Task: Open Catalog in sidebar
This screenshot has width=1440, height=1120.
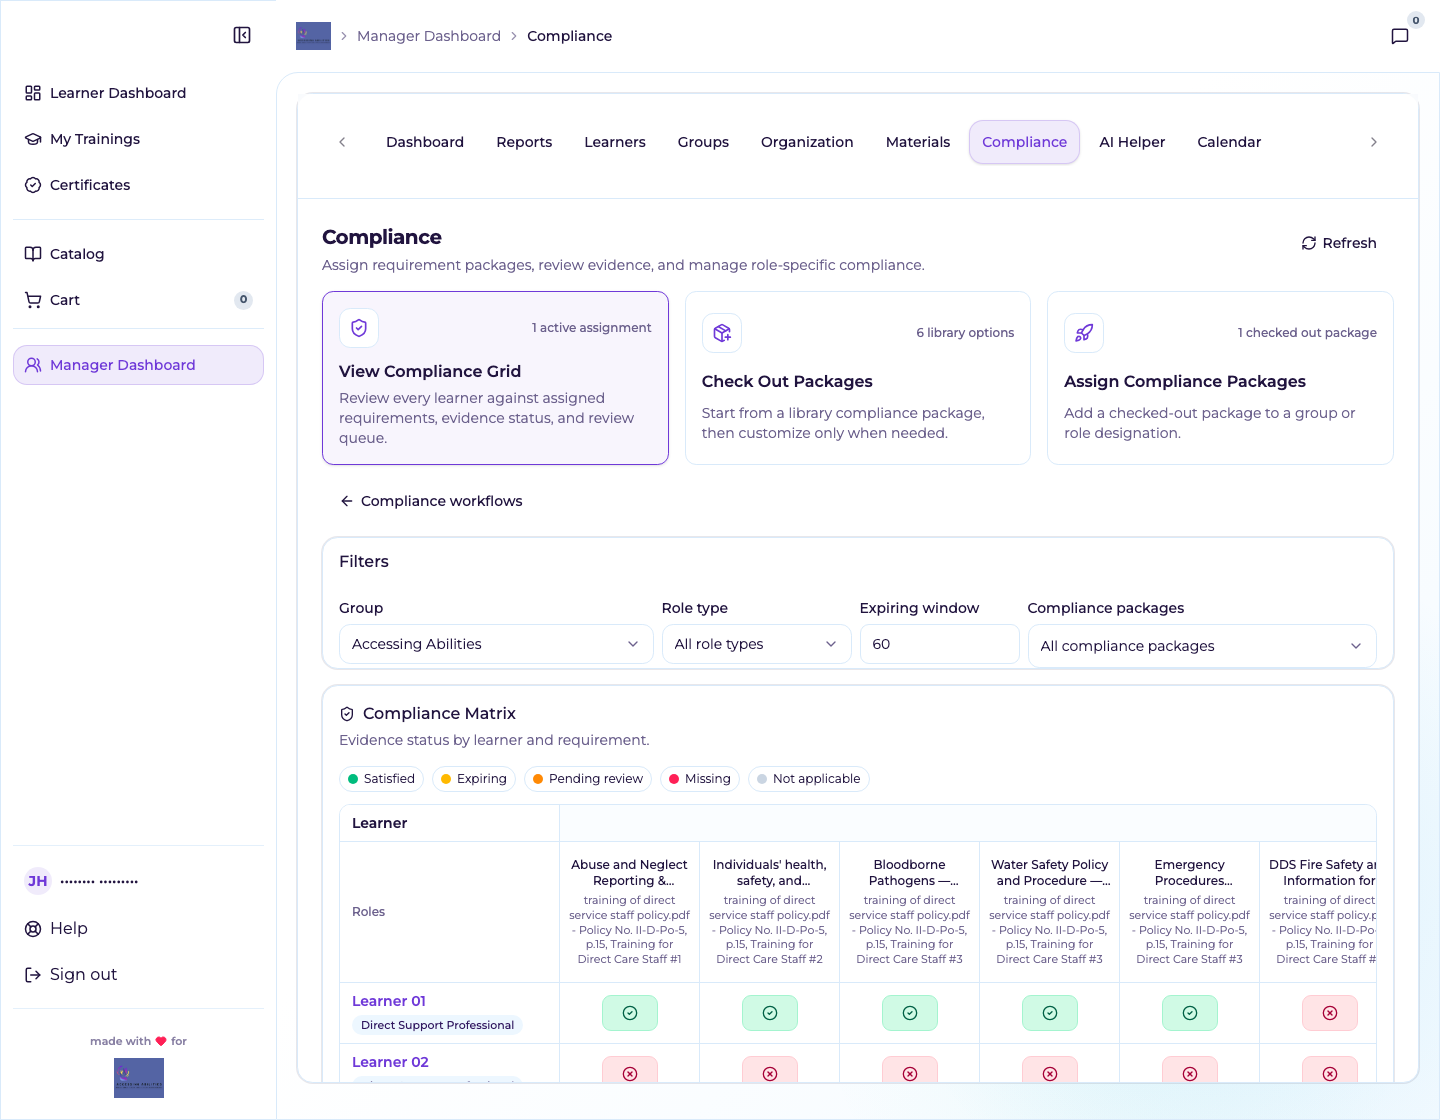Action: [138, 254]
